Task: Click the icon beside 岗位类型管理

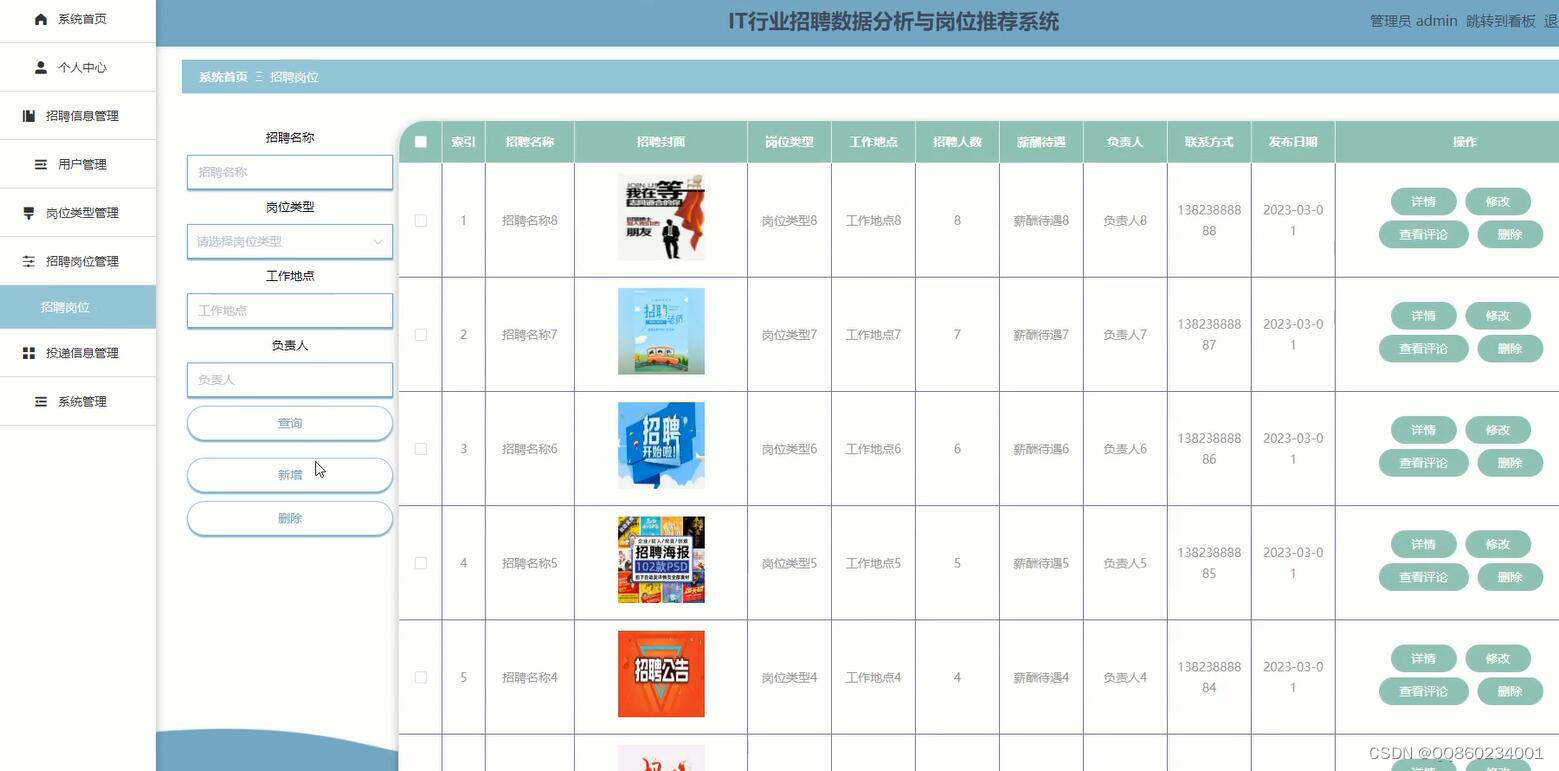Action: 29,213
